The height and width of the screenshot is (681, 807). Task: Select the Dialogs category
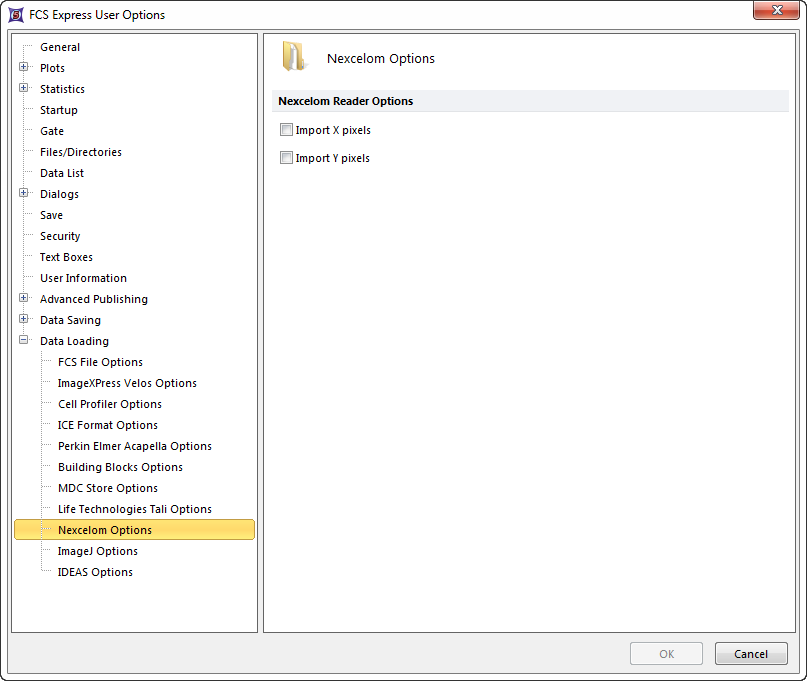pos(59,194)
